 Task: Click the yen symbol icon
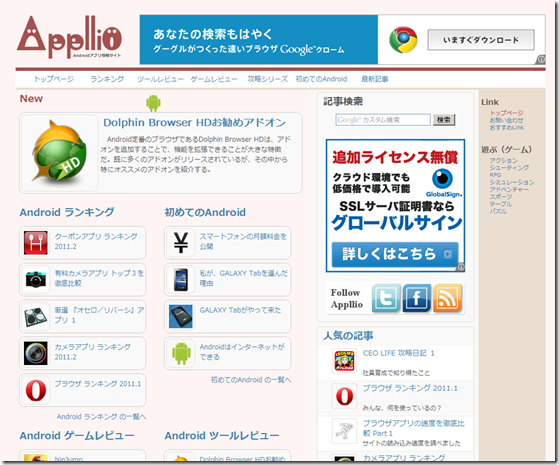click(x=181, y=242)
